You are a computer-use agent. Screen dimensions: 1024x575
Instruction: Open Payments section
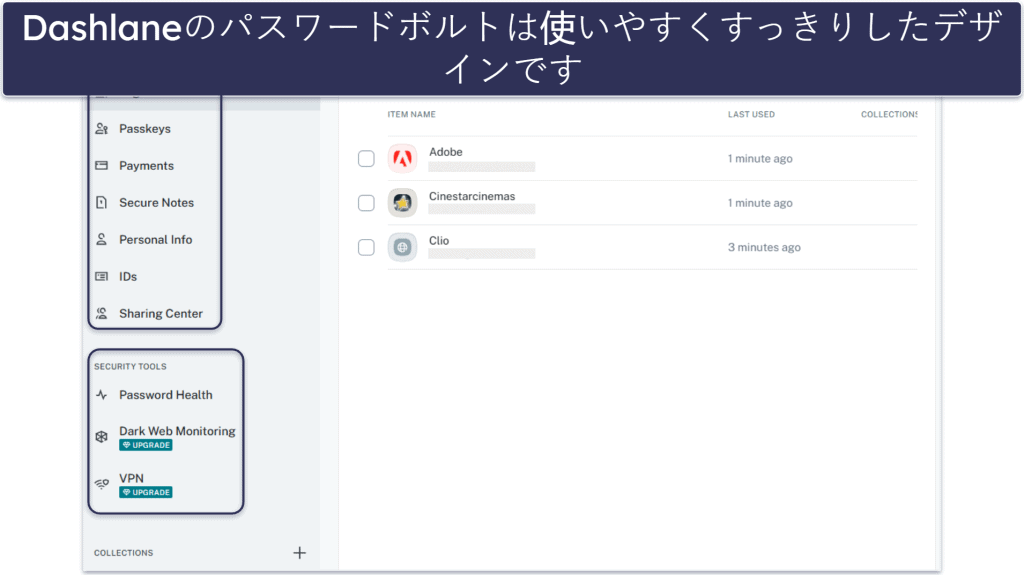146,165
